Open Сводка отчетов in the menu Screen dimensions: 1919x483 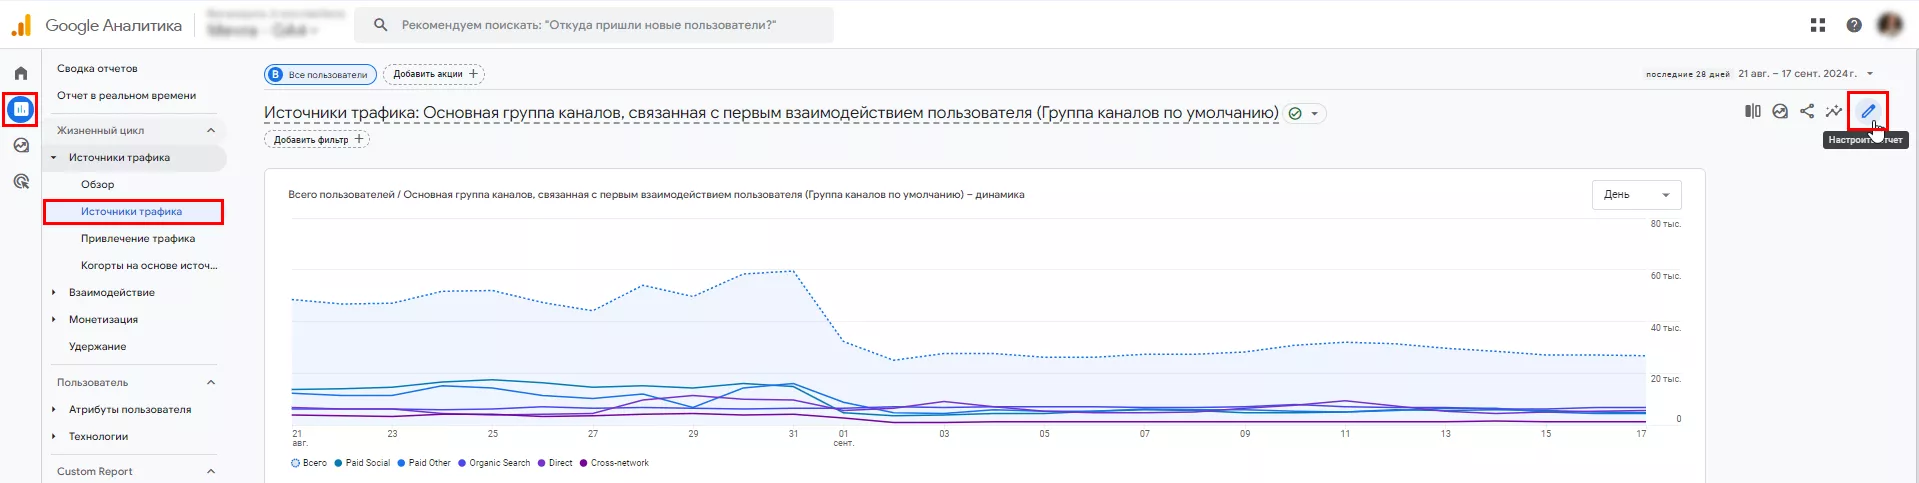point(97,69)
